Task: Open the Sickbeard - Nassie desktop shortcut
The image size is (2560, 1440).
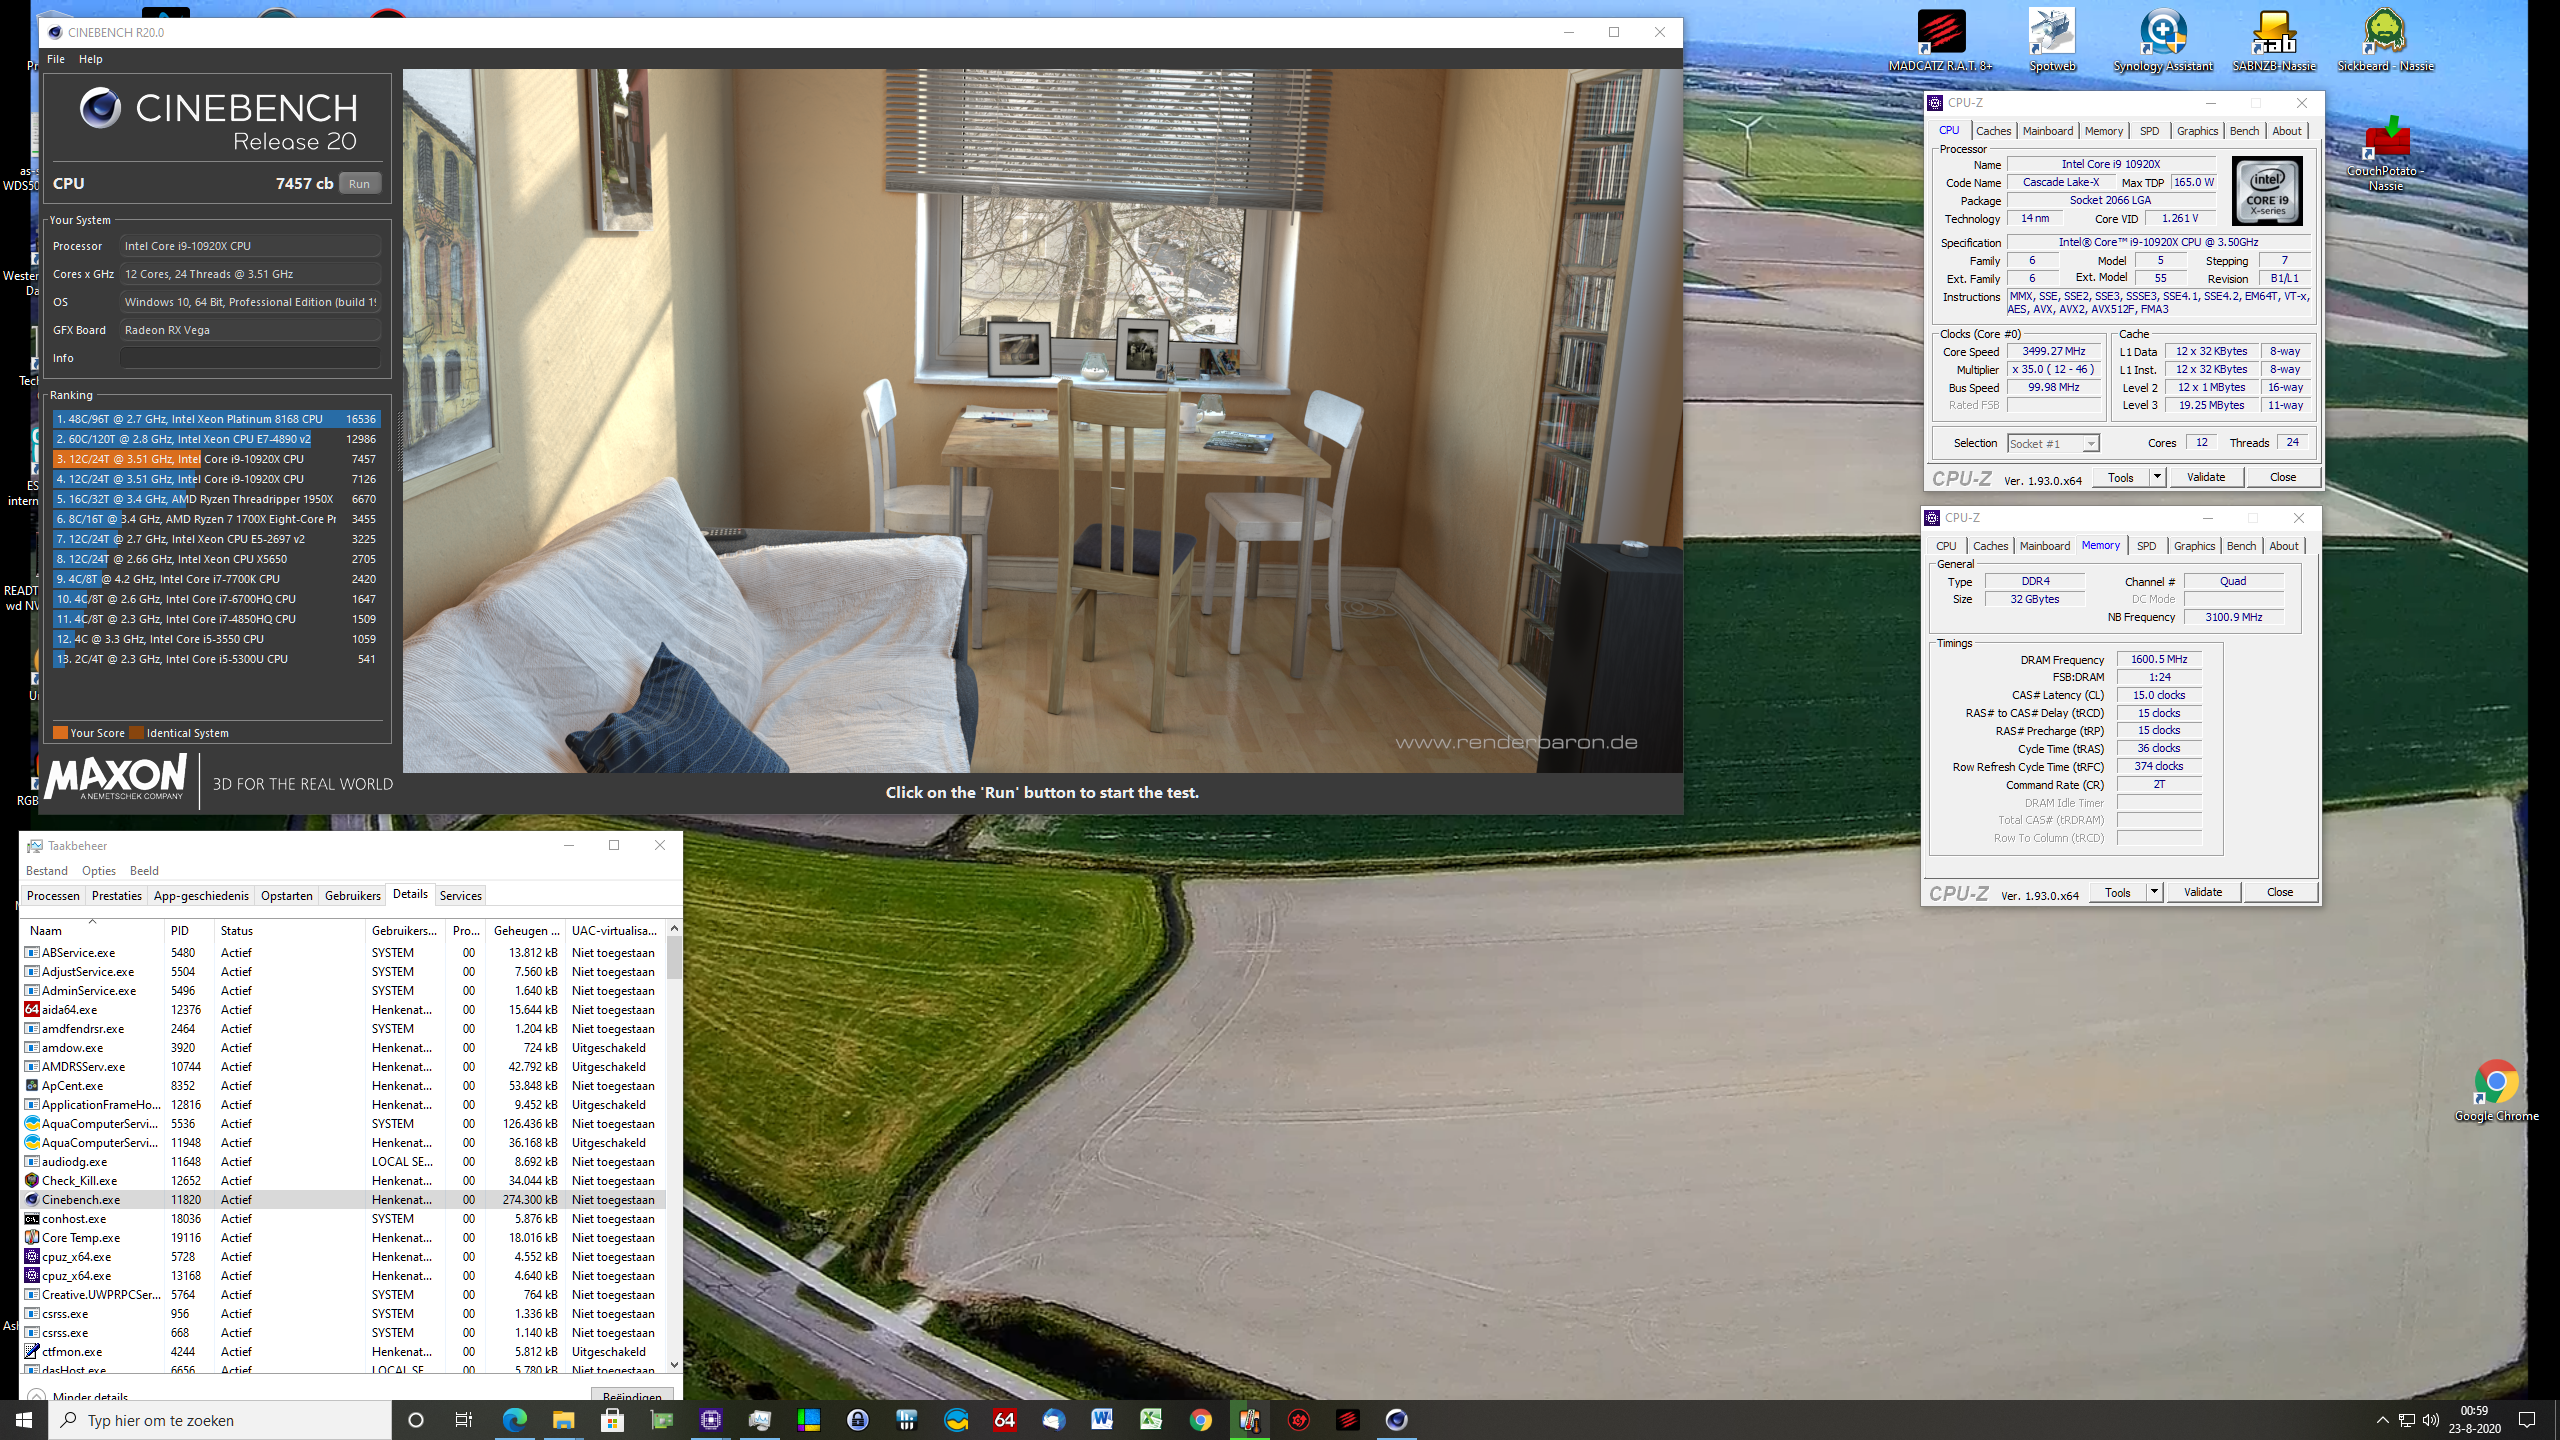Action: point(2385,40)
